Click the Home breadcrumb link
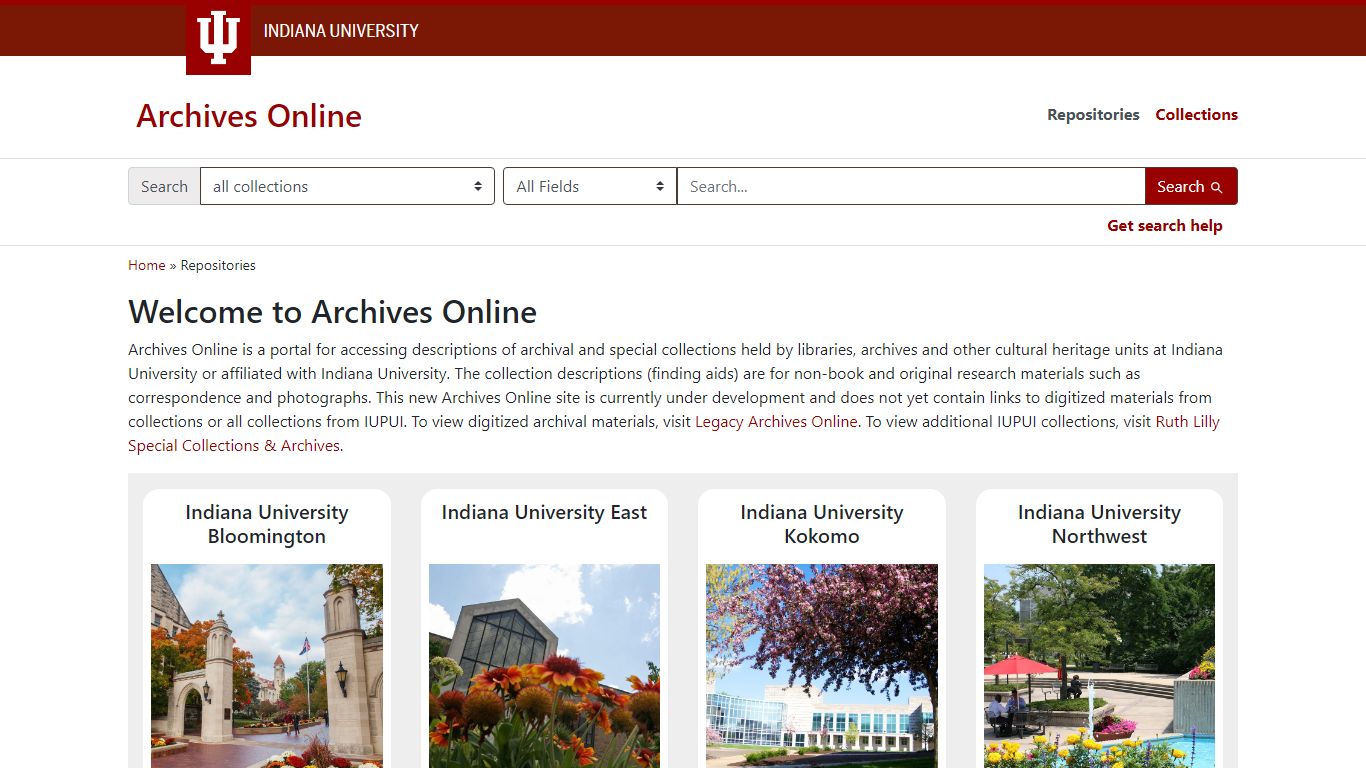 (x=146, y=265)
